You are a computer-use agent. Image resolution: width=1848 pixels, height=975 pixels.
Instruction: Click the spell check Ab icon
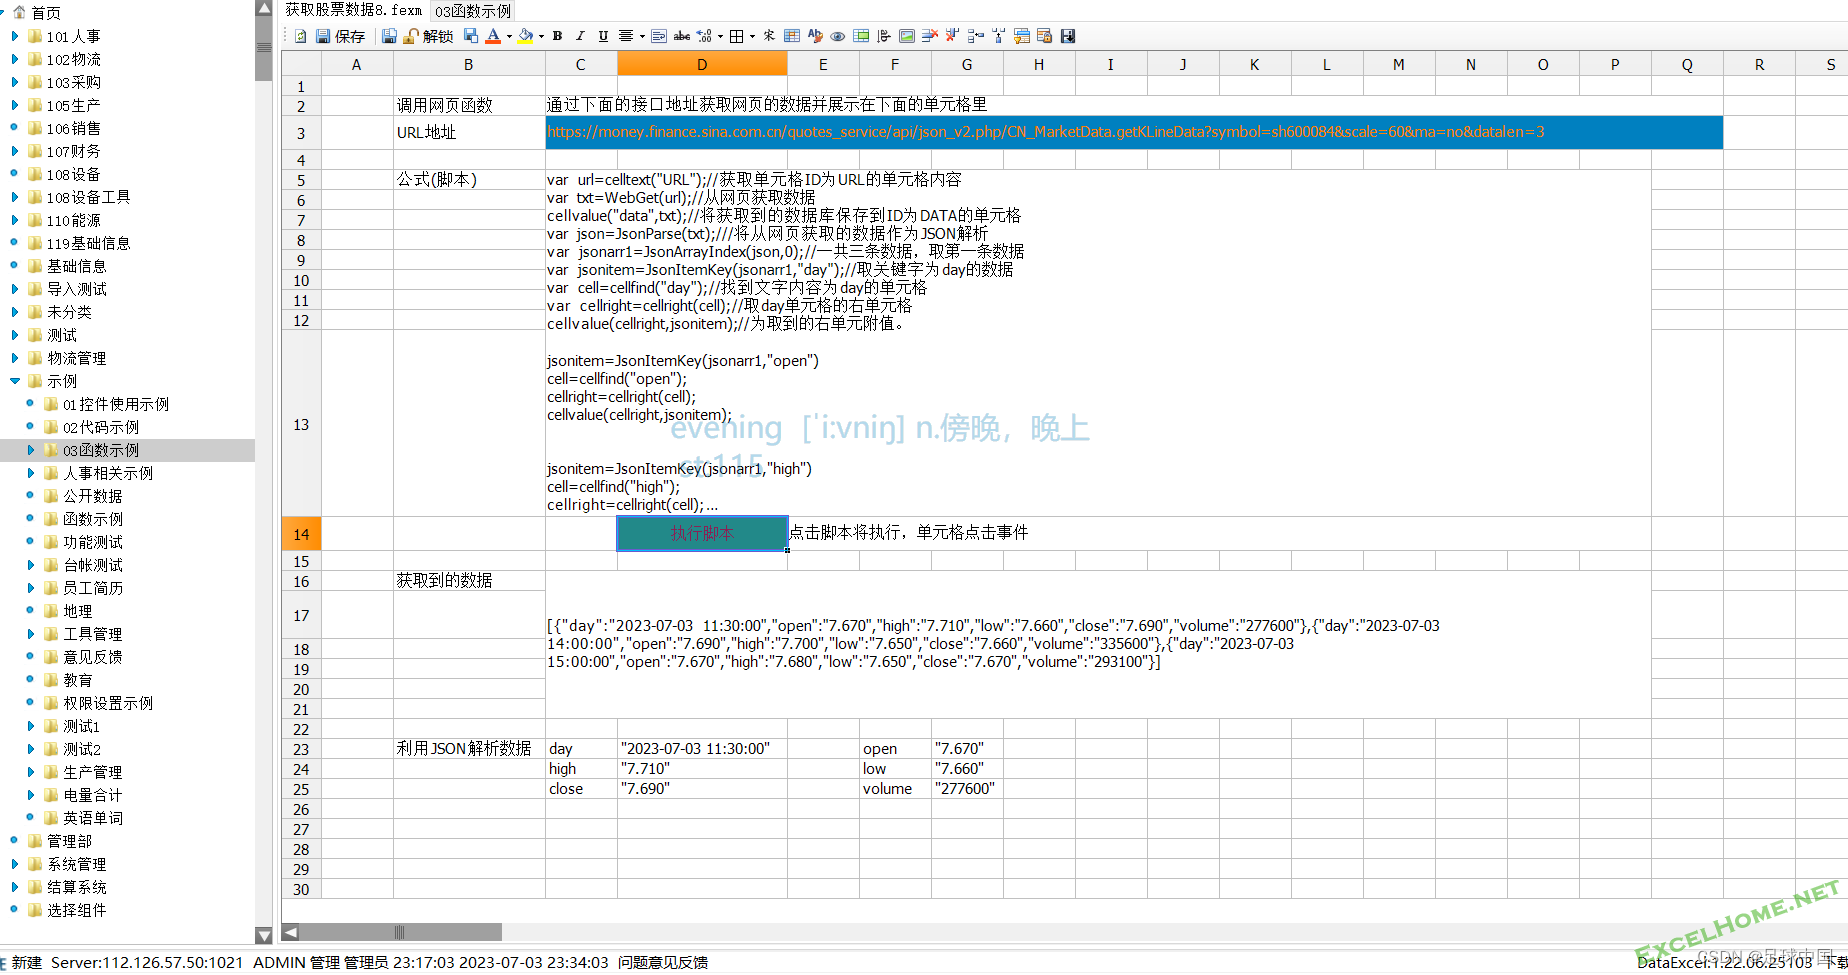coord(815,36)
